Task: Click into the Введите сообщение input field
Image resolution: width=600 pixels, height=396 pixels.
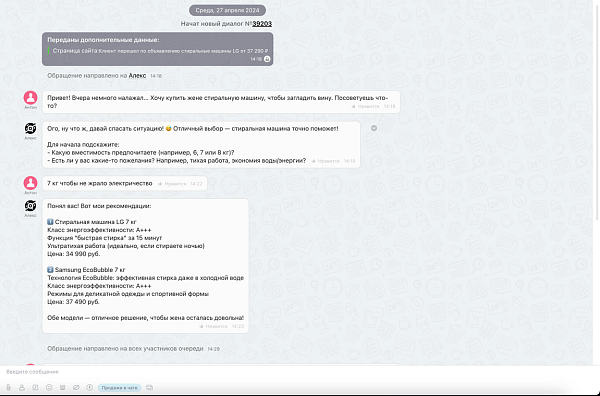Action: pyautogui.click(x=298, y=372)
